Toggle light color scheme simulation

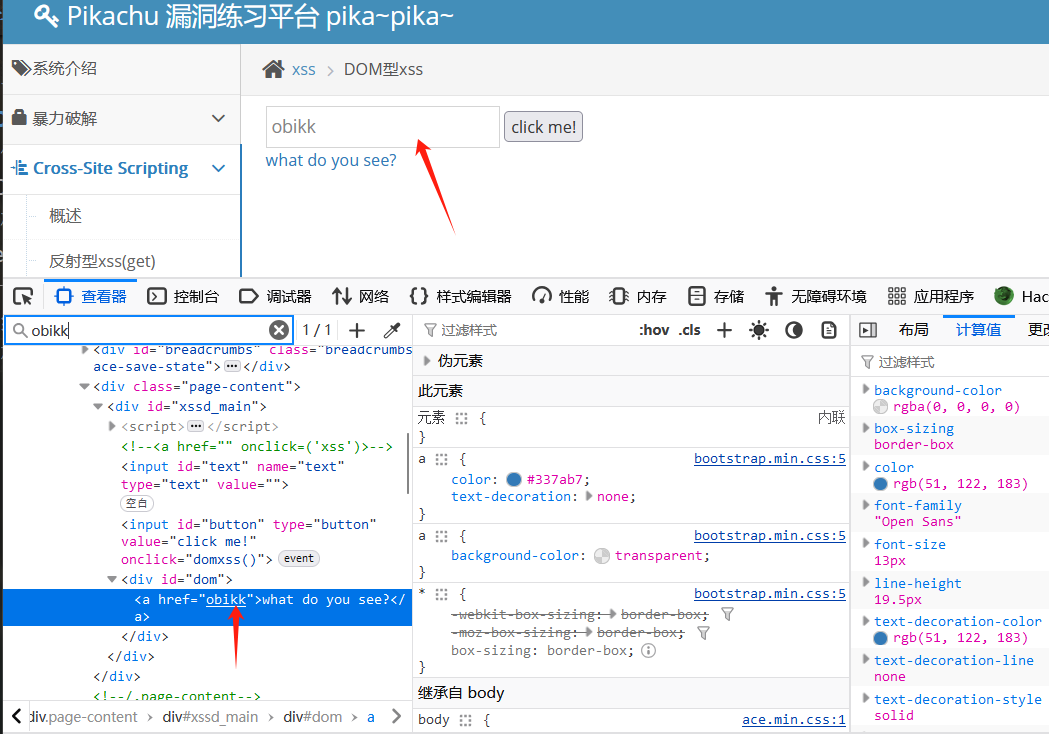[759, 330]
